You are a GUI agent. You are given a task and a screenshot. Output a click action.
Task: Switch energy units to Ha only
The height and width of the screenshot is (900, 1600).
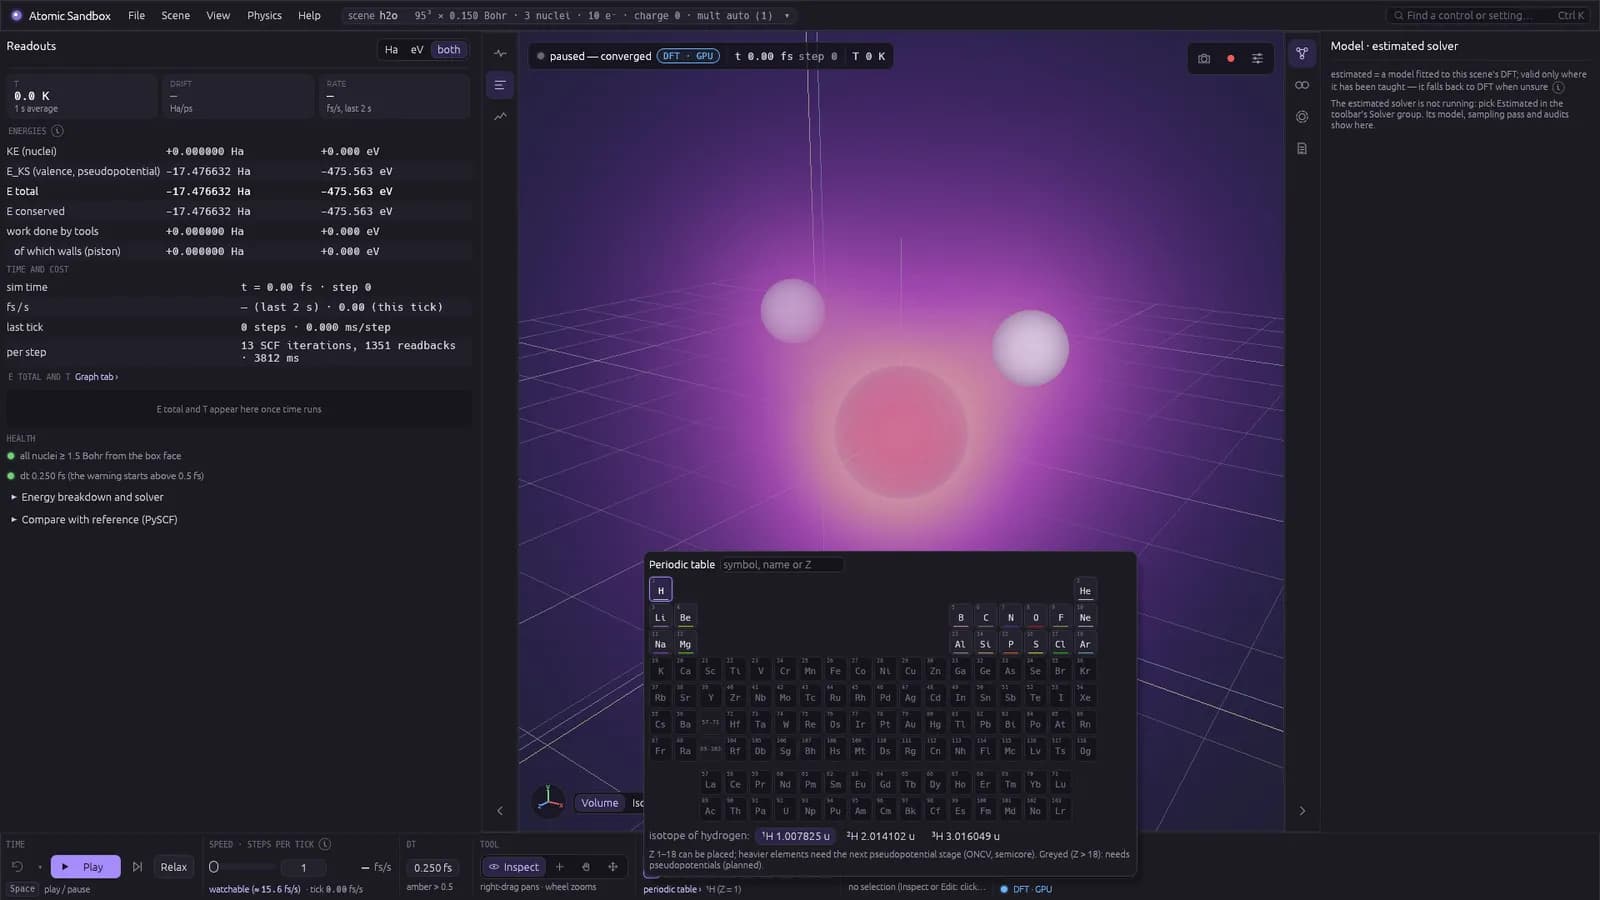[391, 50]
